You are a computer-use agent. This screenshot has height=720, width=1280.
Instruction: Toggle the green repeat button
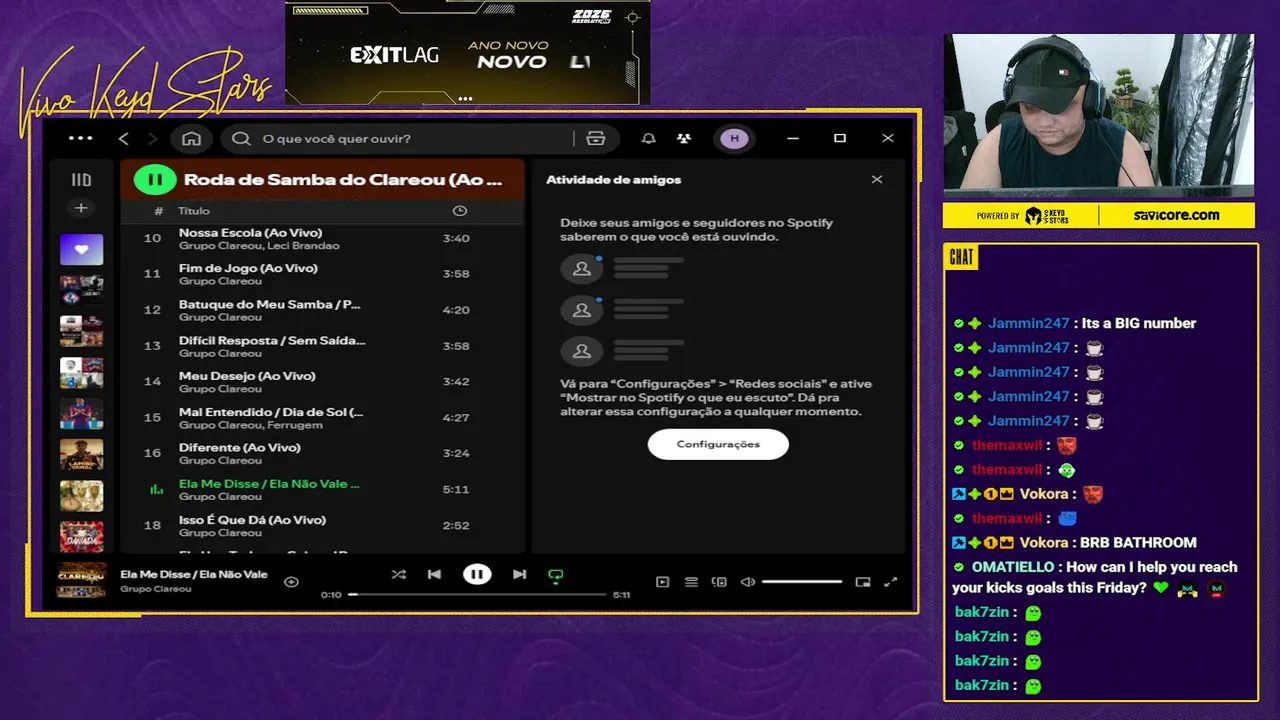555,575
